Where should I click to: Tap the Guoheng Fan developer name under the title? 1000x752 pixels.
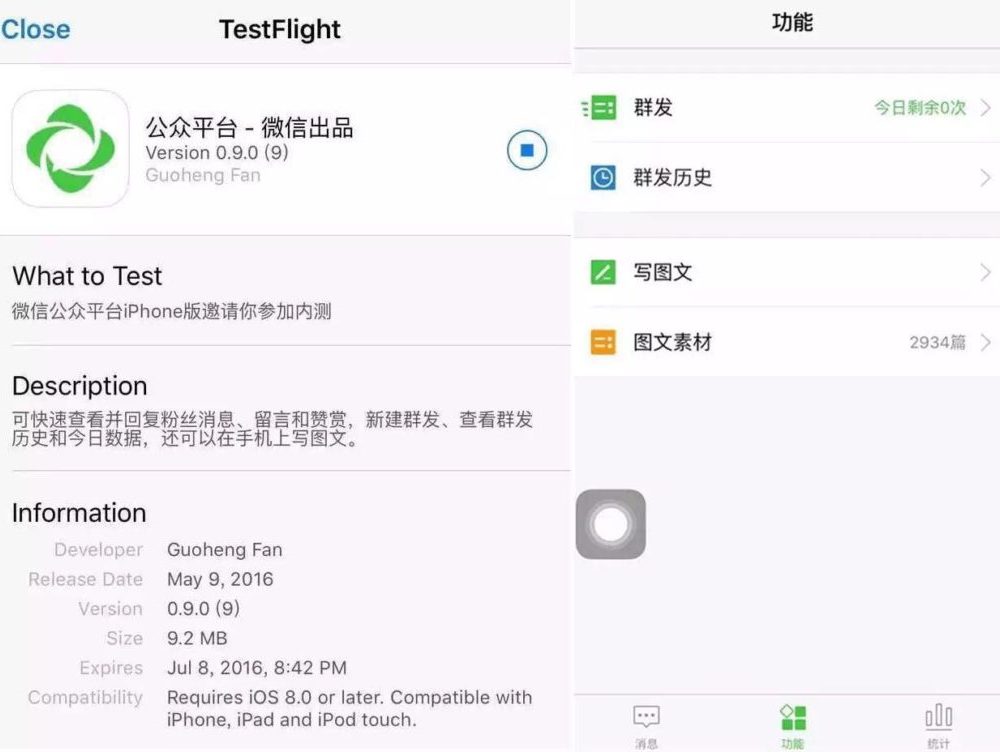(x=203, y=175)
